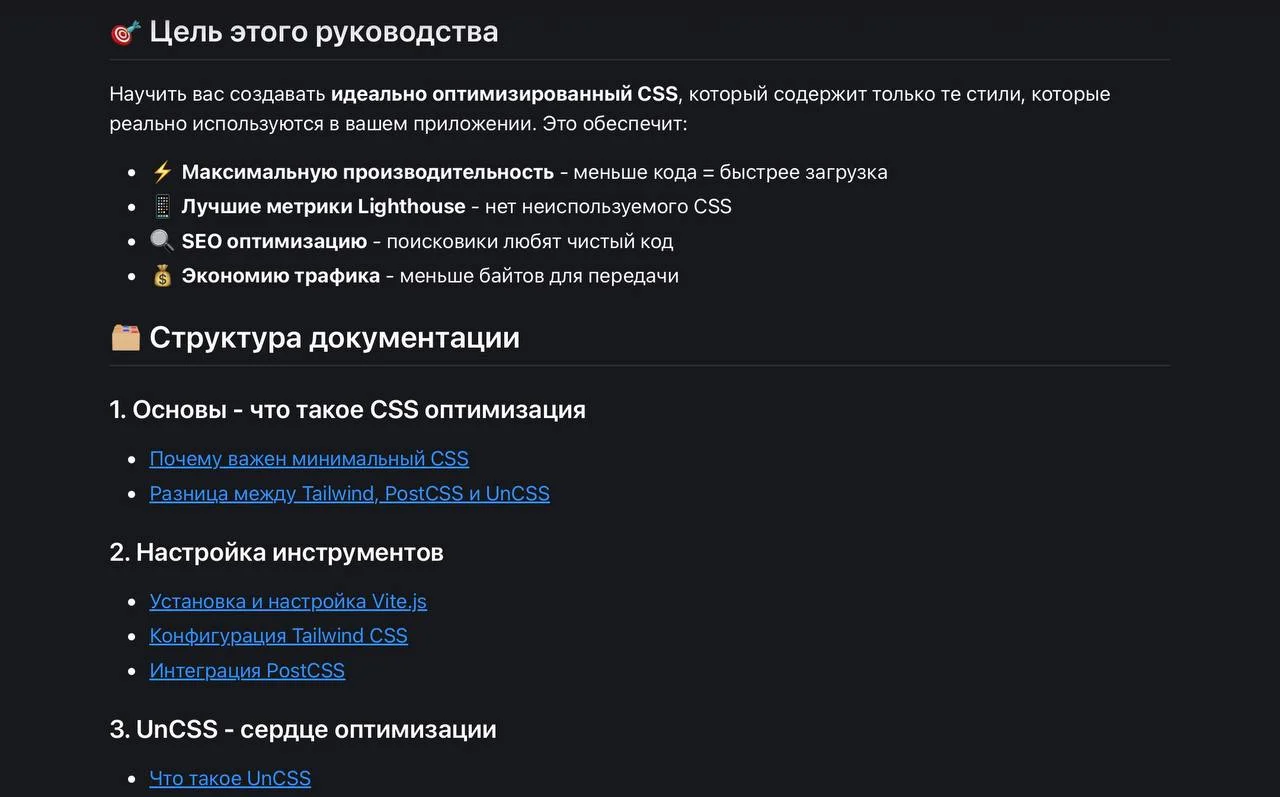Click the magnifying glass emoji near SEO
Viewport: 1280px width, 797px height.
point(162,241)
